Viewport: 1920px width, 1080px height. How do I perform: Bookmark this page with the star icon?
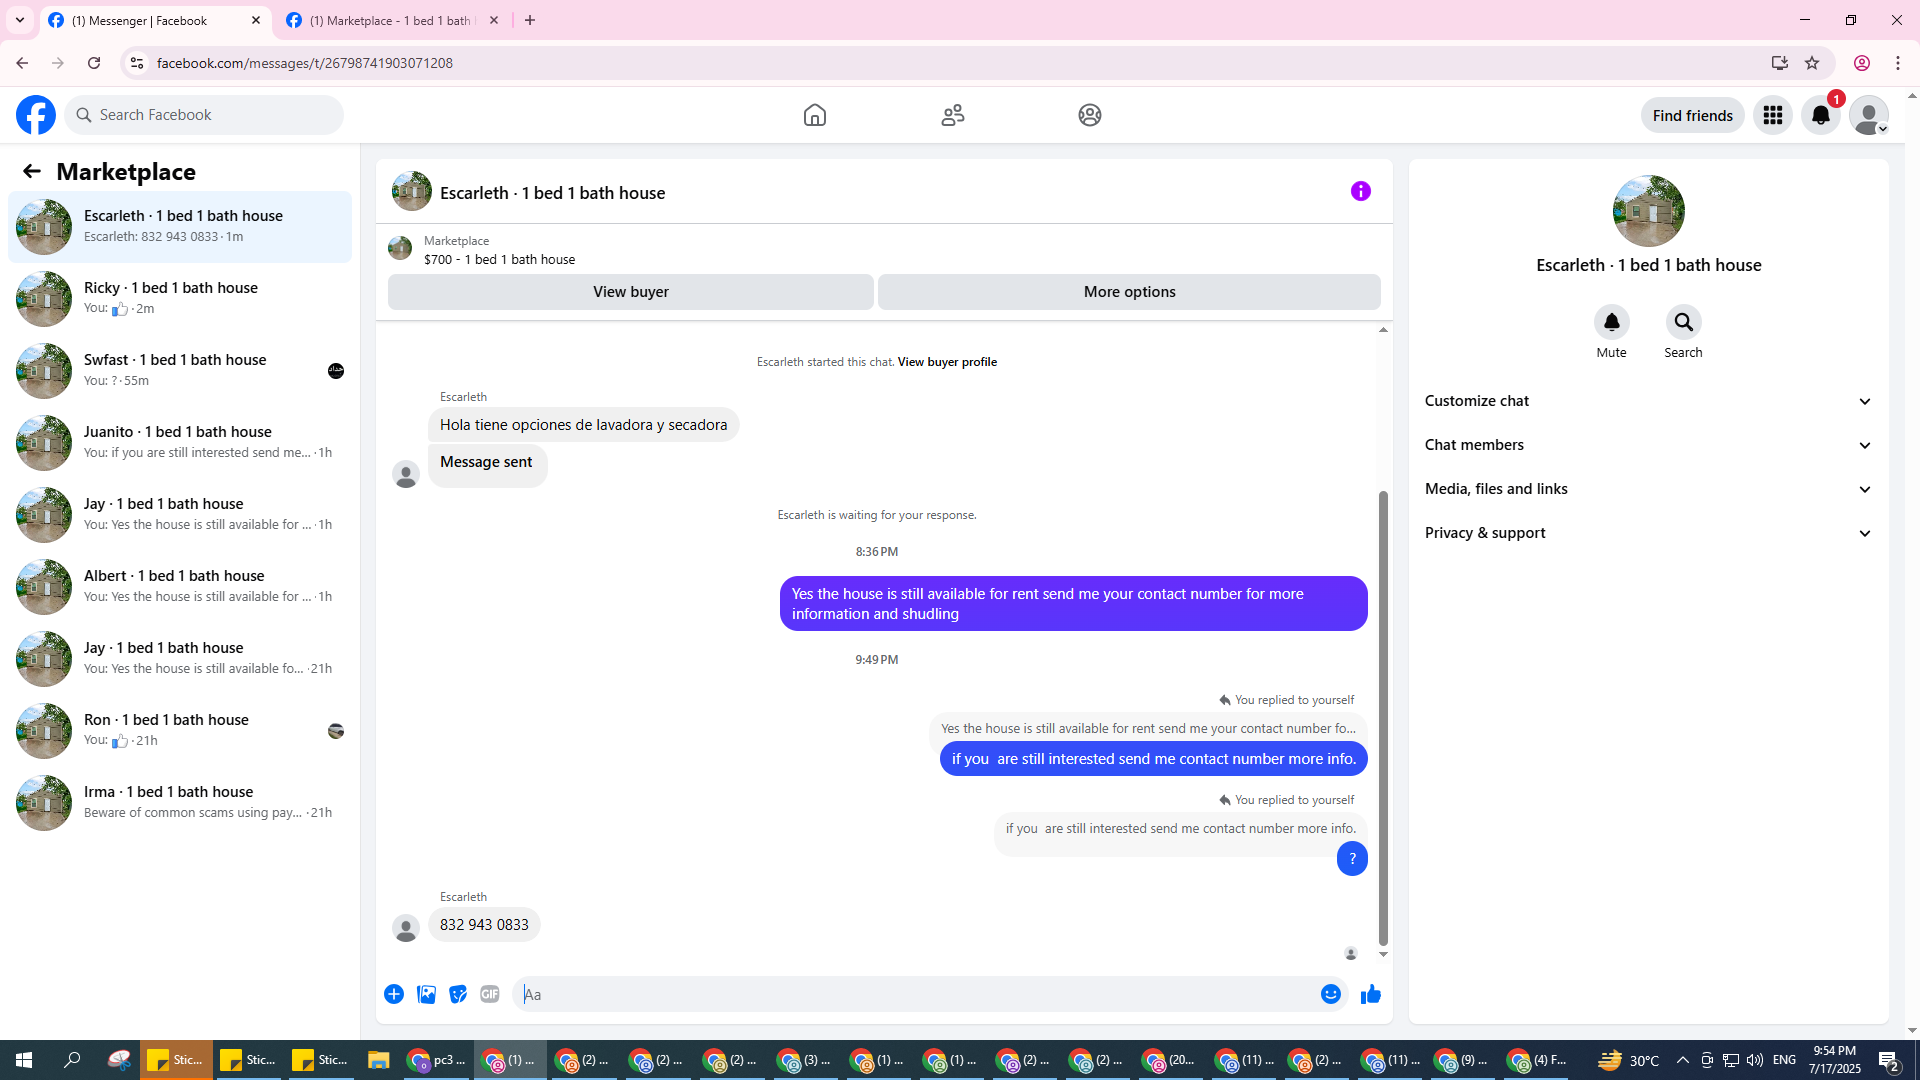1812,63
